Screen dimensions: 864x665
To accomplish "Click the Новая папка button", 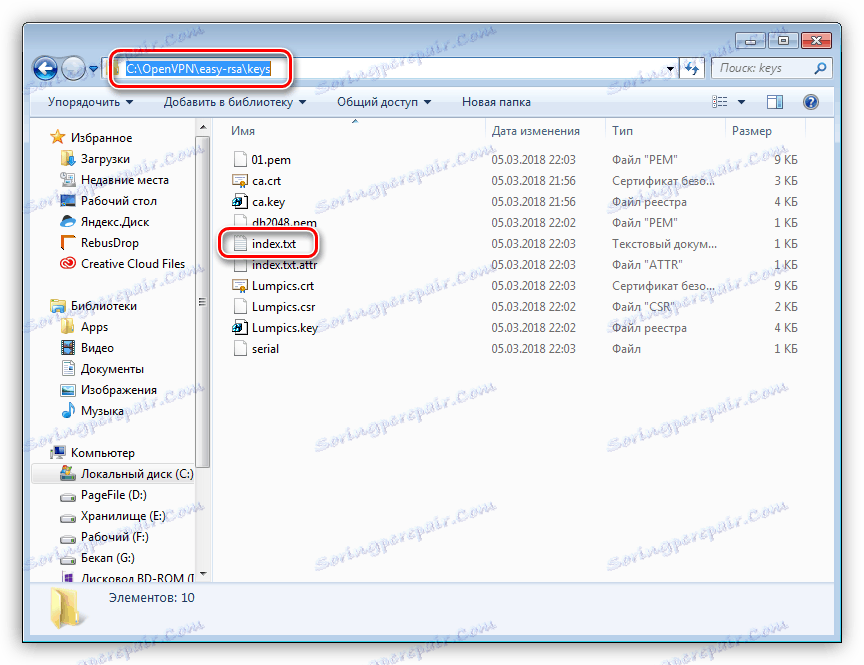I will pyautogui.click(x=497, y=101).
